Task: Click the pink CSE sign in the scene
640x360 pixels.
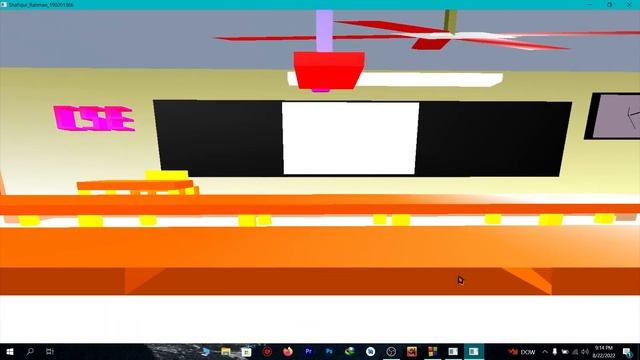Action: point(94,118)
